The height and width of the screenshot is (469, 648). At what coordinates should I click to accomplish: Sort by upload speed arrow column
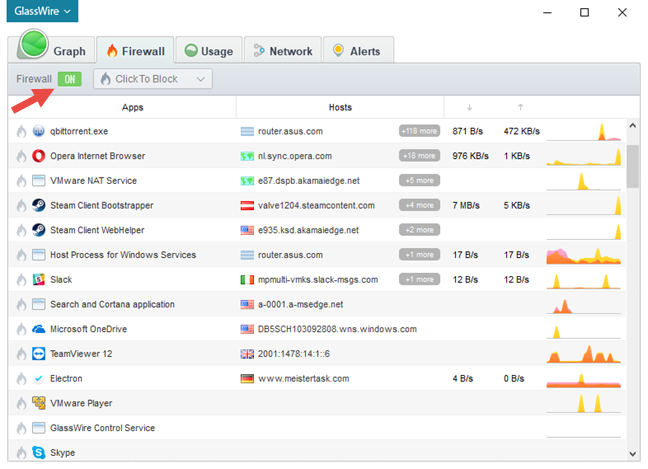click(520, 107)
